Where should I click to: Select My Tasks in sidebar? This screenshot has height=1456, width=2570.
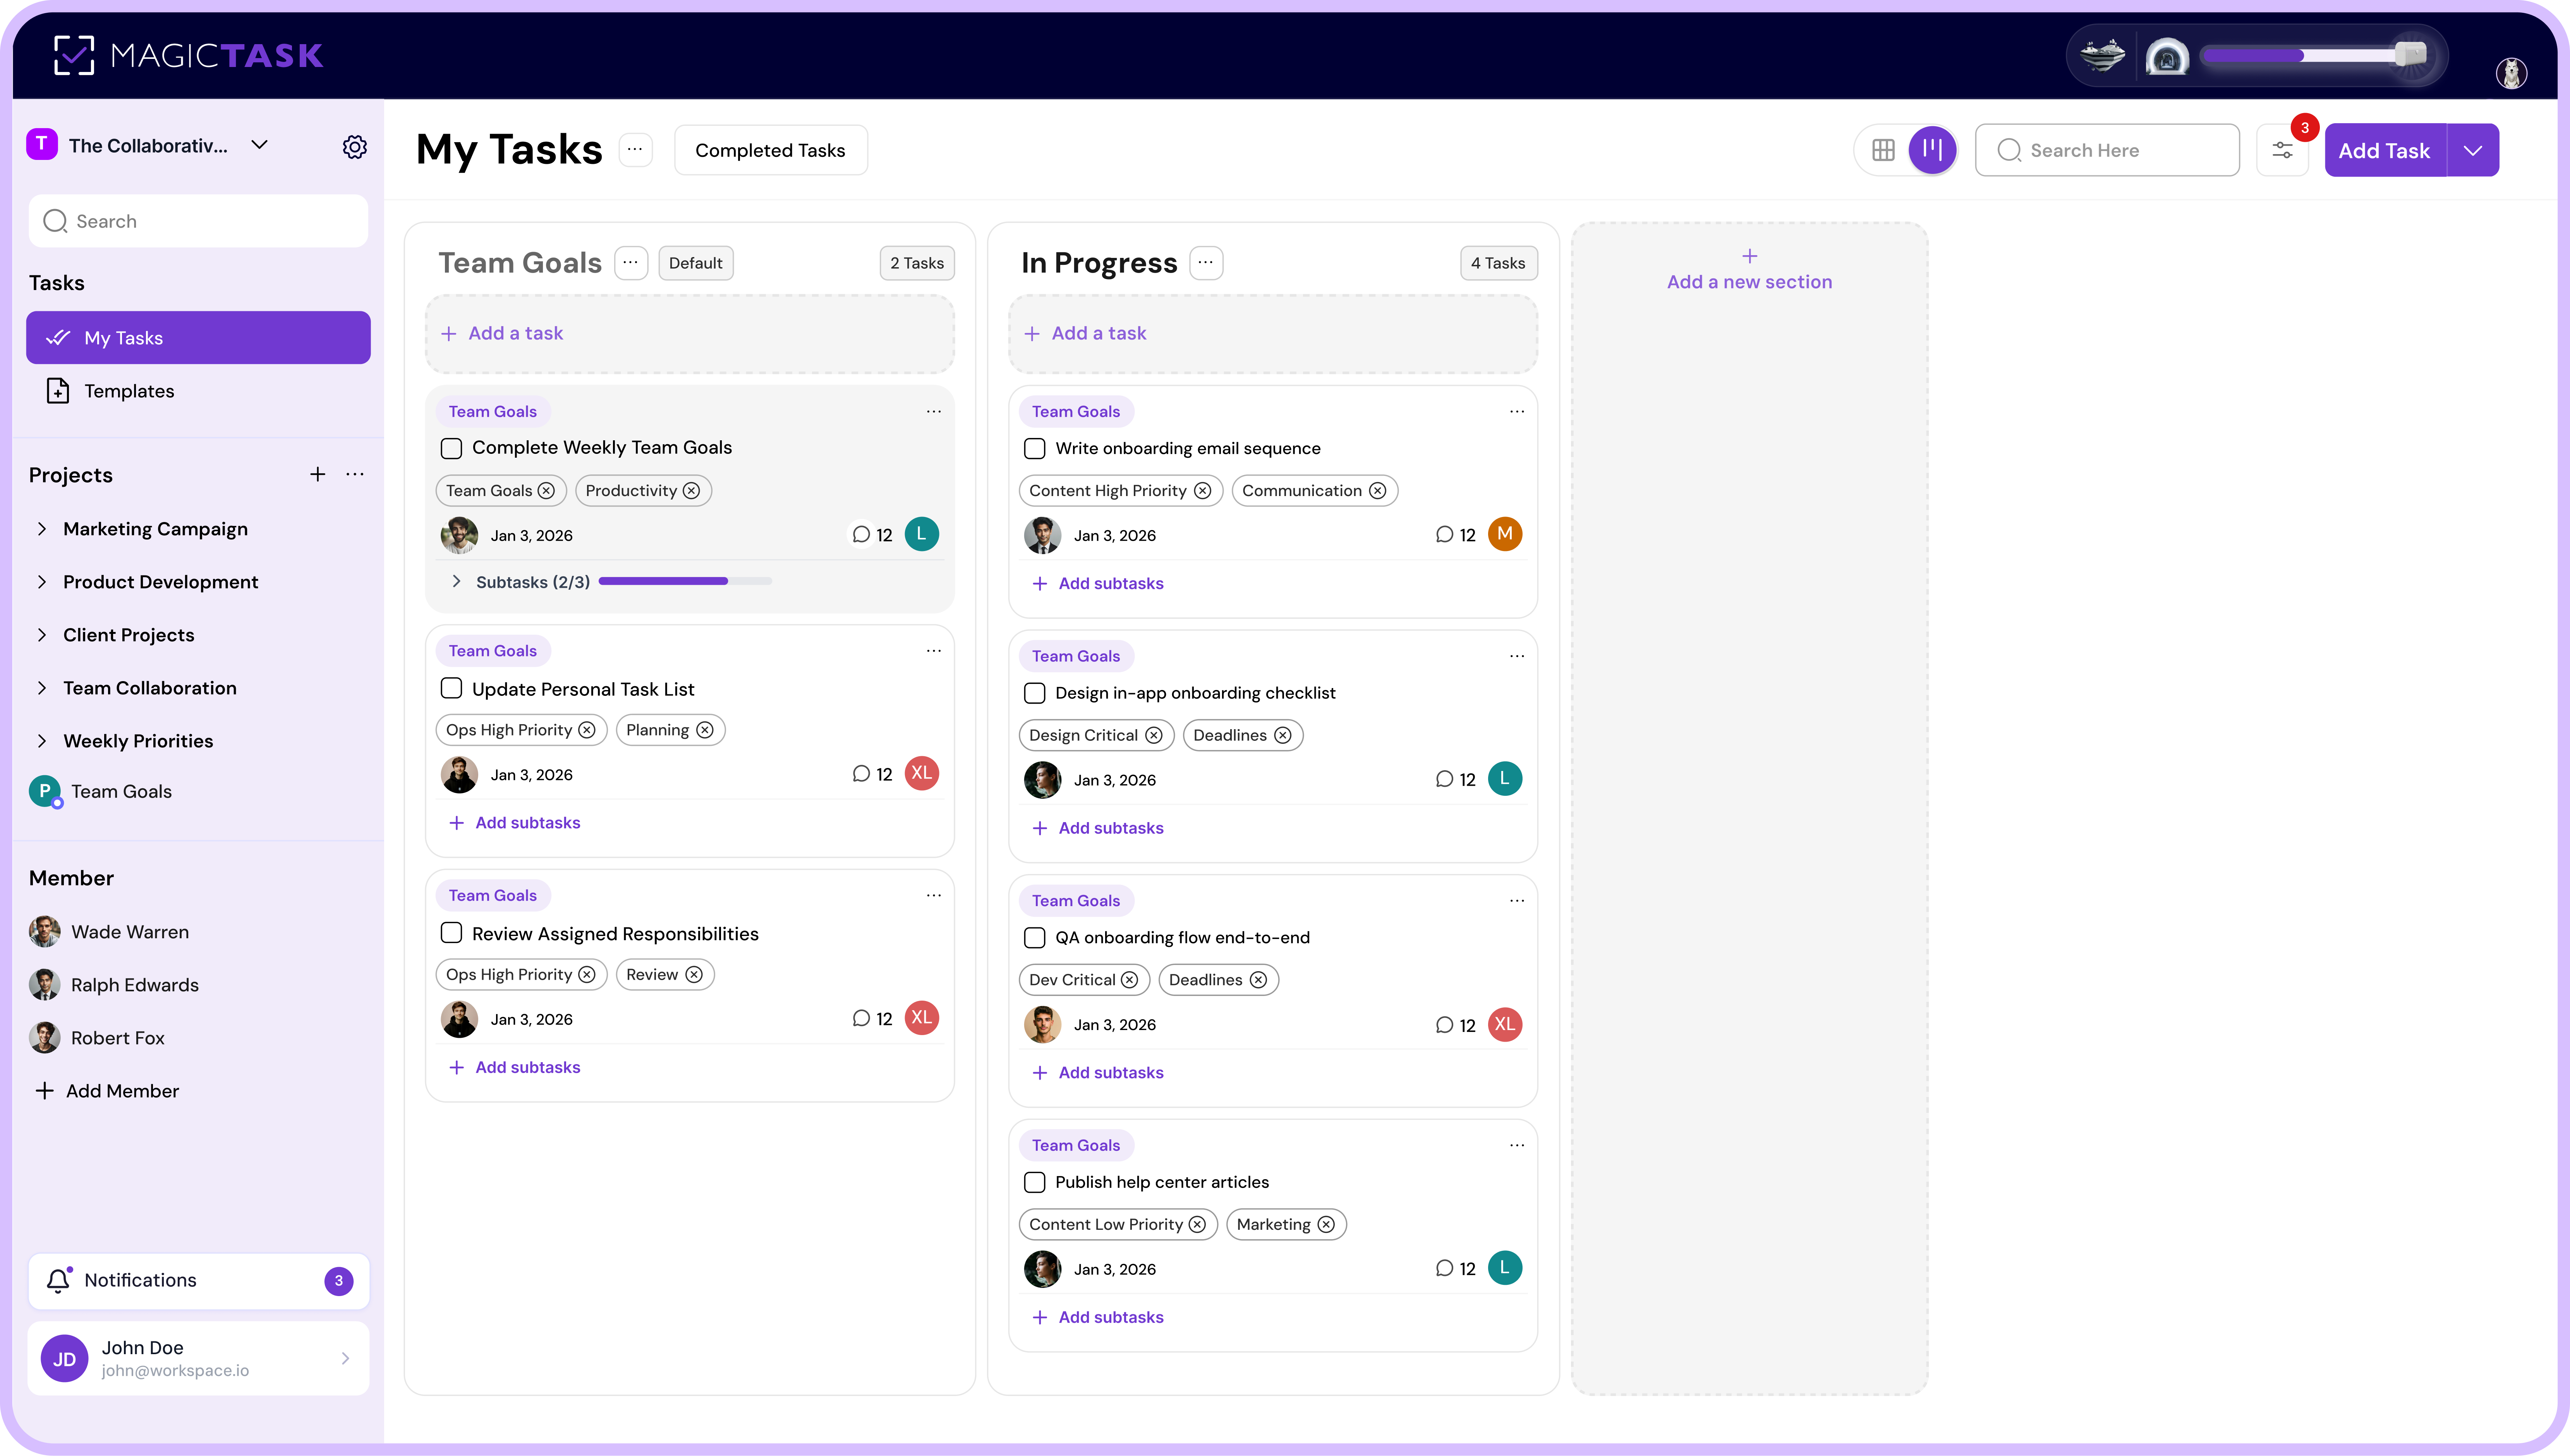pos(198,338)
